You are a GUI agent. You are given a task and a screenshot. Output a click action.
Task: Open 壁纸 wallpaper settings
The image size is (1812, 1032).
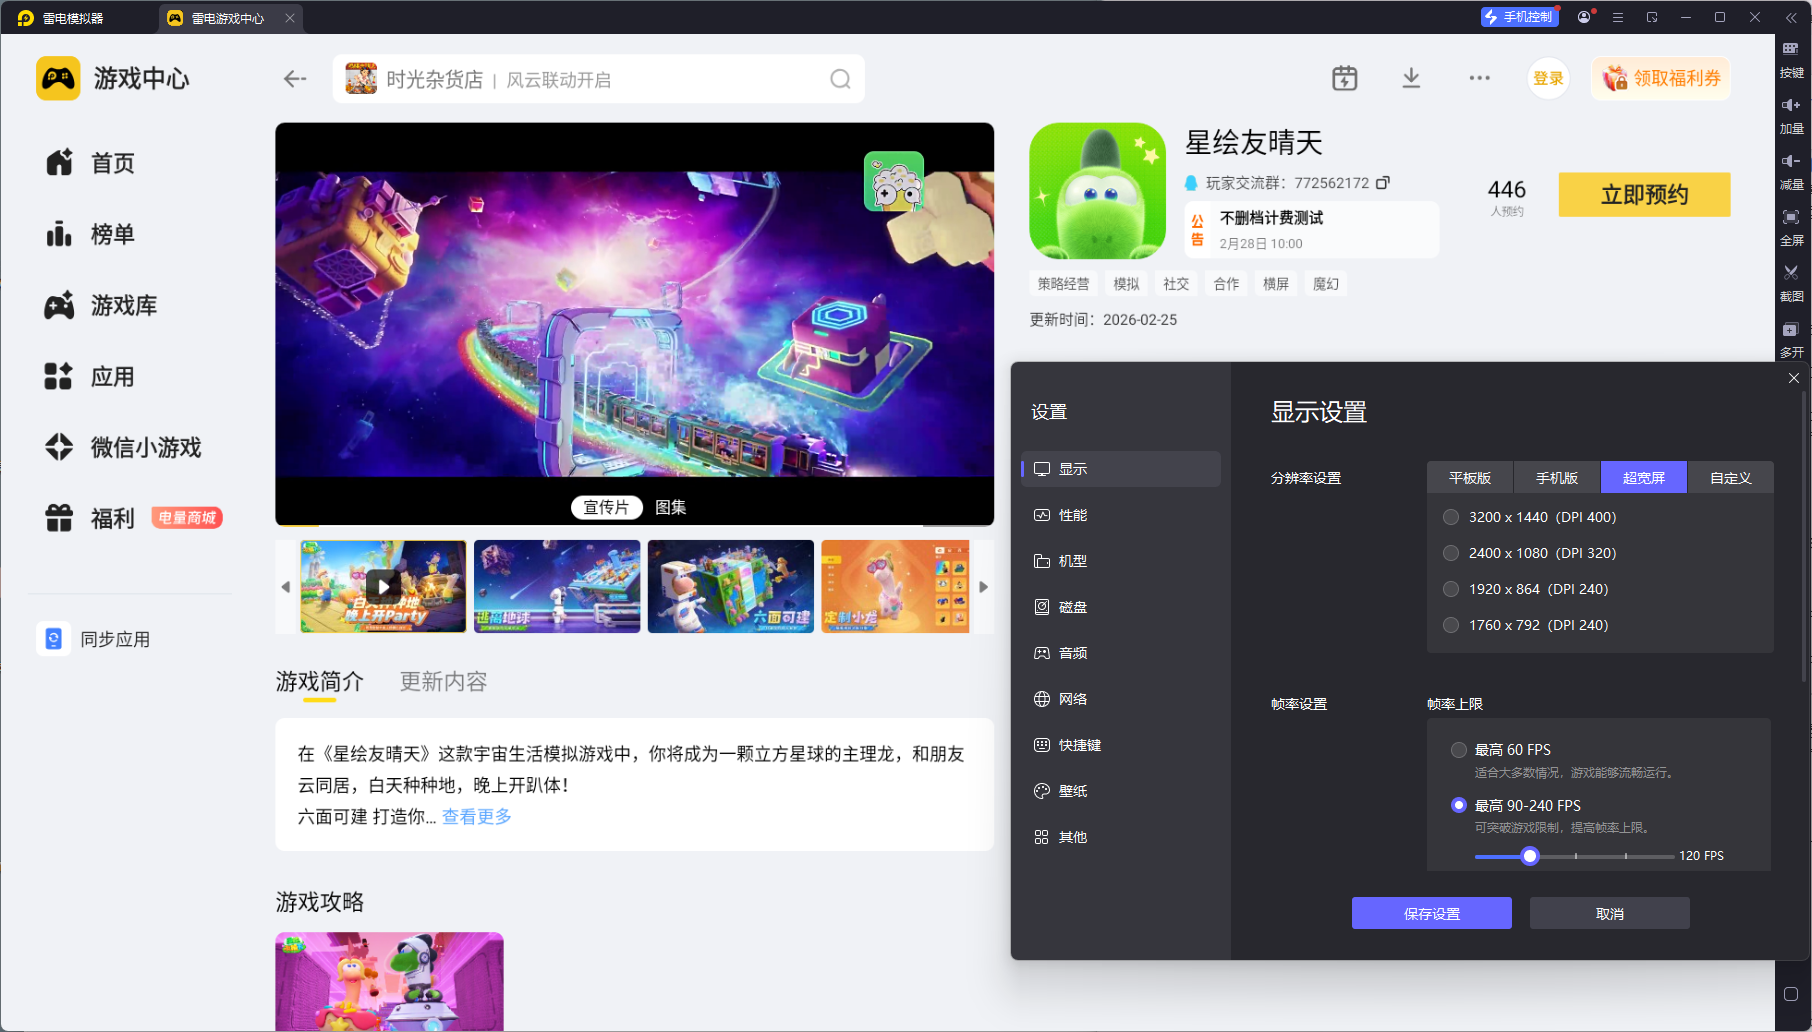(x=1120, y=791)
